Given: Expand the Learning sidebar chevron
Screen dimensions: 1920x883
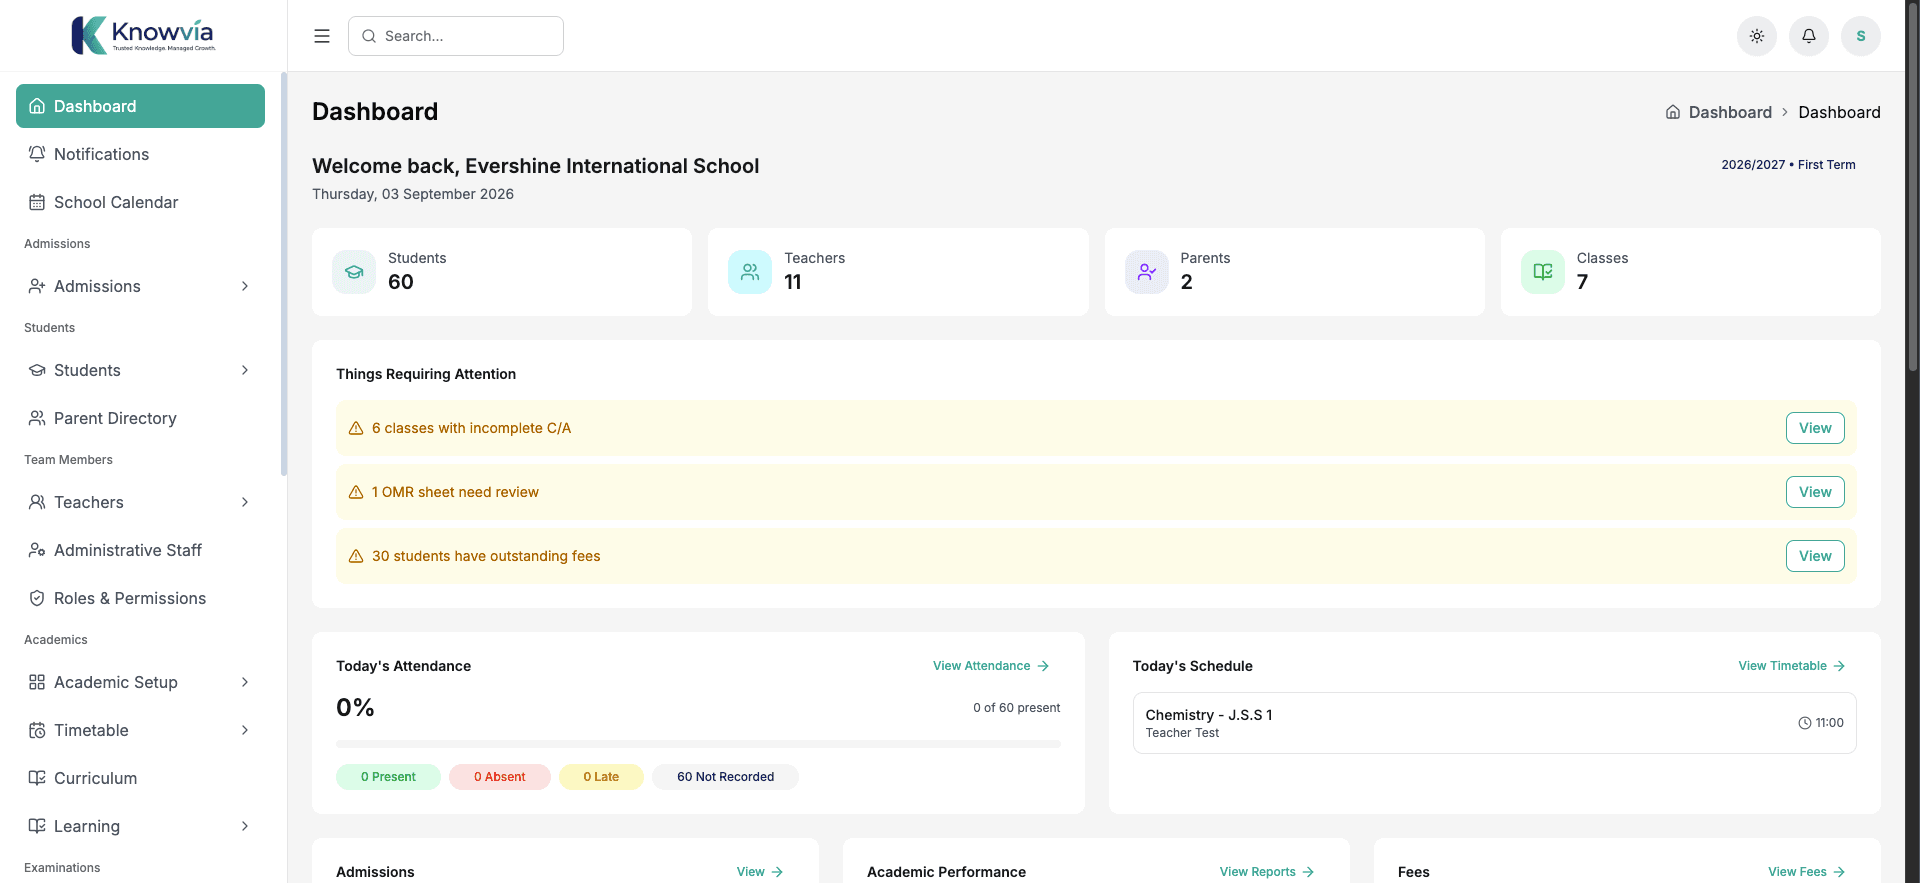Looking at the screenshot, I should click(x=245, y=826).
